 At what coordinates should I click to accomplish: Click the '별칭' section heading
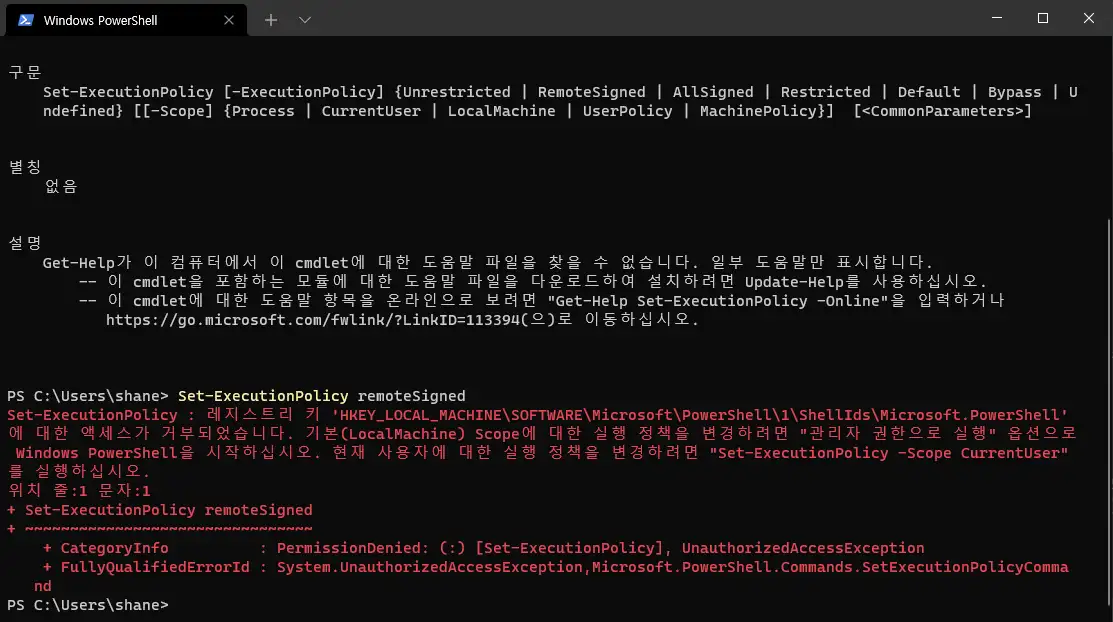click(25, 167)
